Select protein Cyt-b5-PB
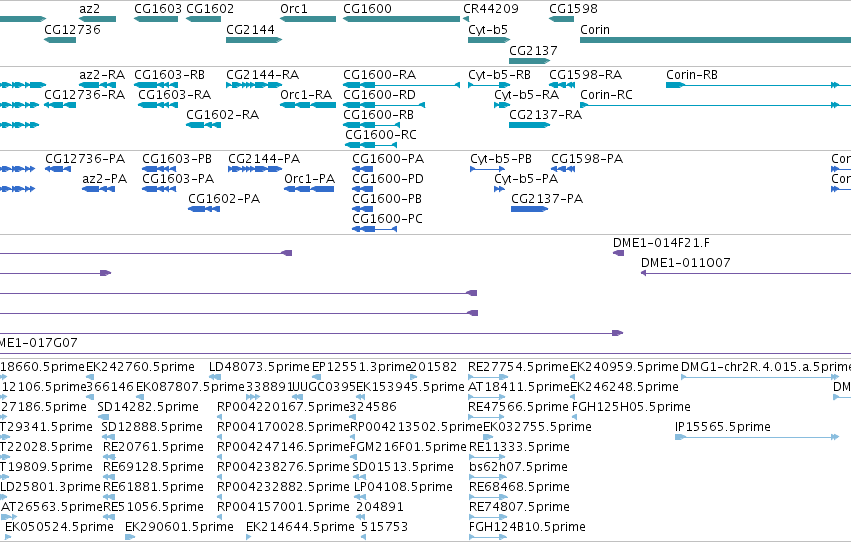 point(487,169)
